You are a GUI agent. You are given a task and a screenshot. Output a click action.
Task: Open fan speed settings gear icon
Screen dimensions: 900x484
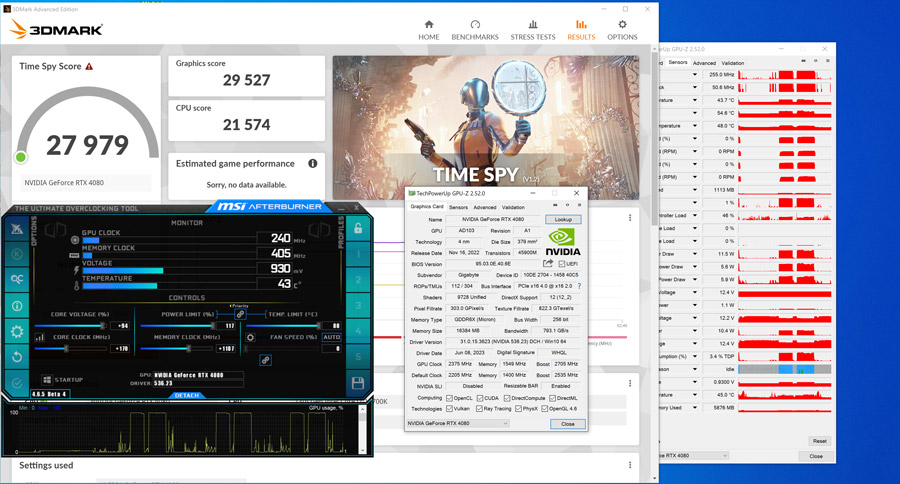pyautogui.click(x=250, y=338)
